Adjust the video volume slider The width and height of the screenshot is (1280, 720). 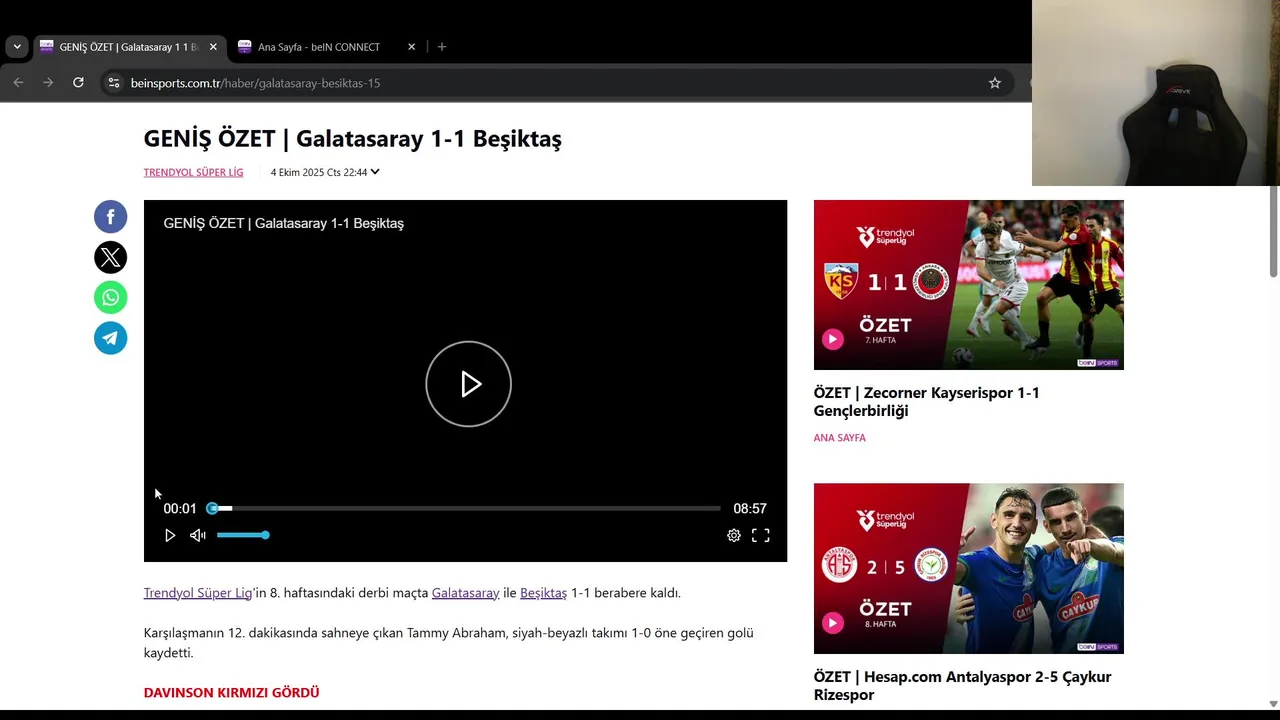[243, 535]
